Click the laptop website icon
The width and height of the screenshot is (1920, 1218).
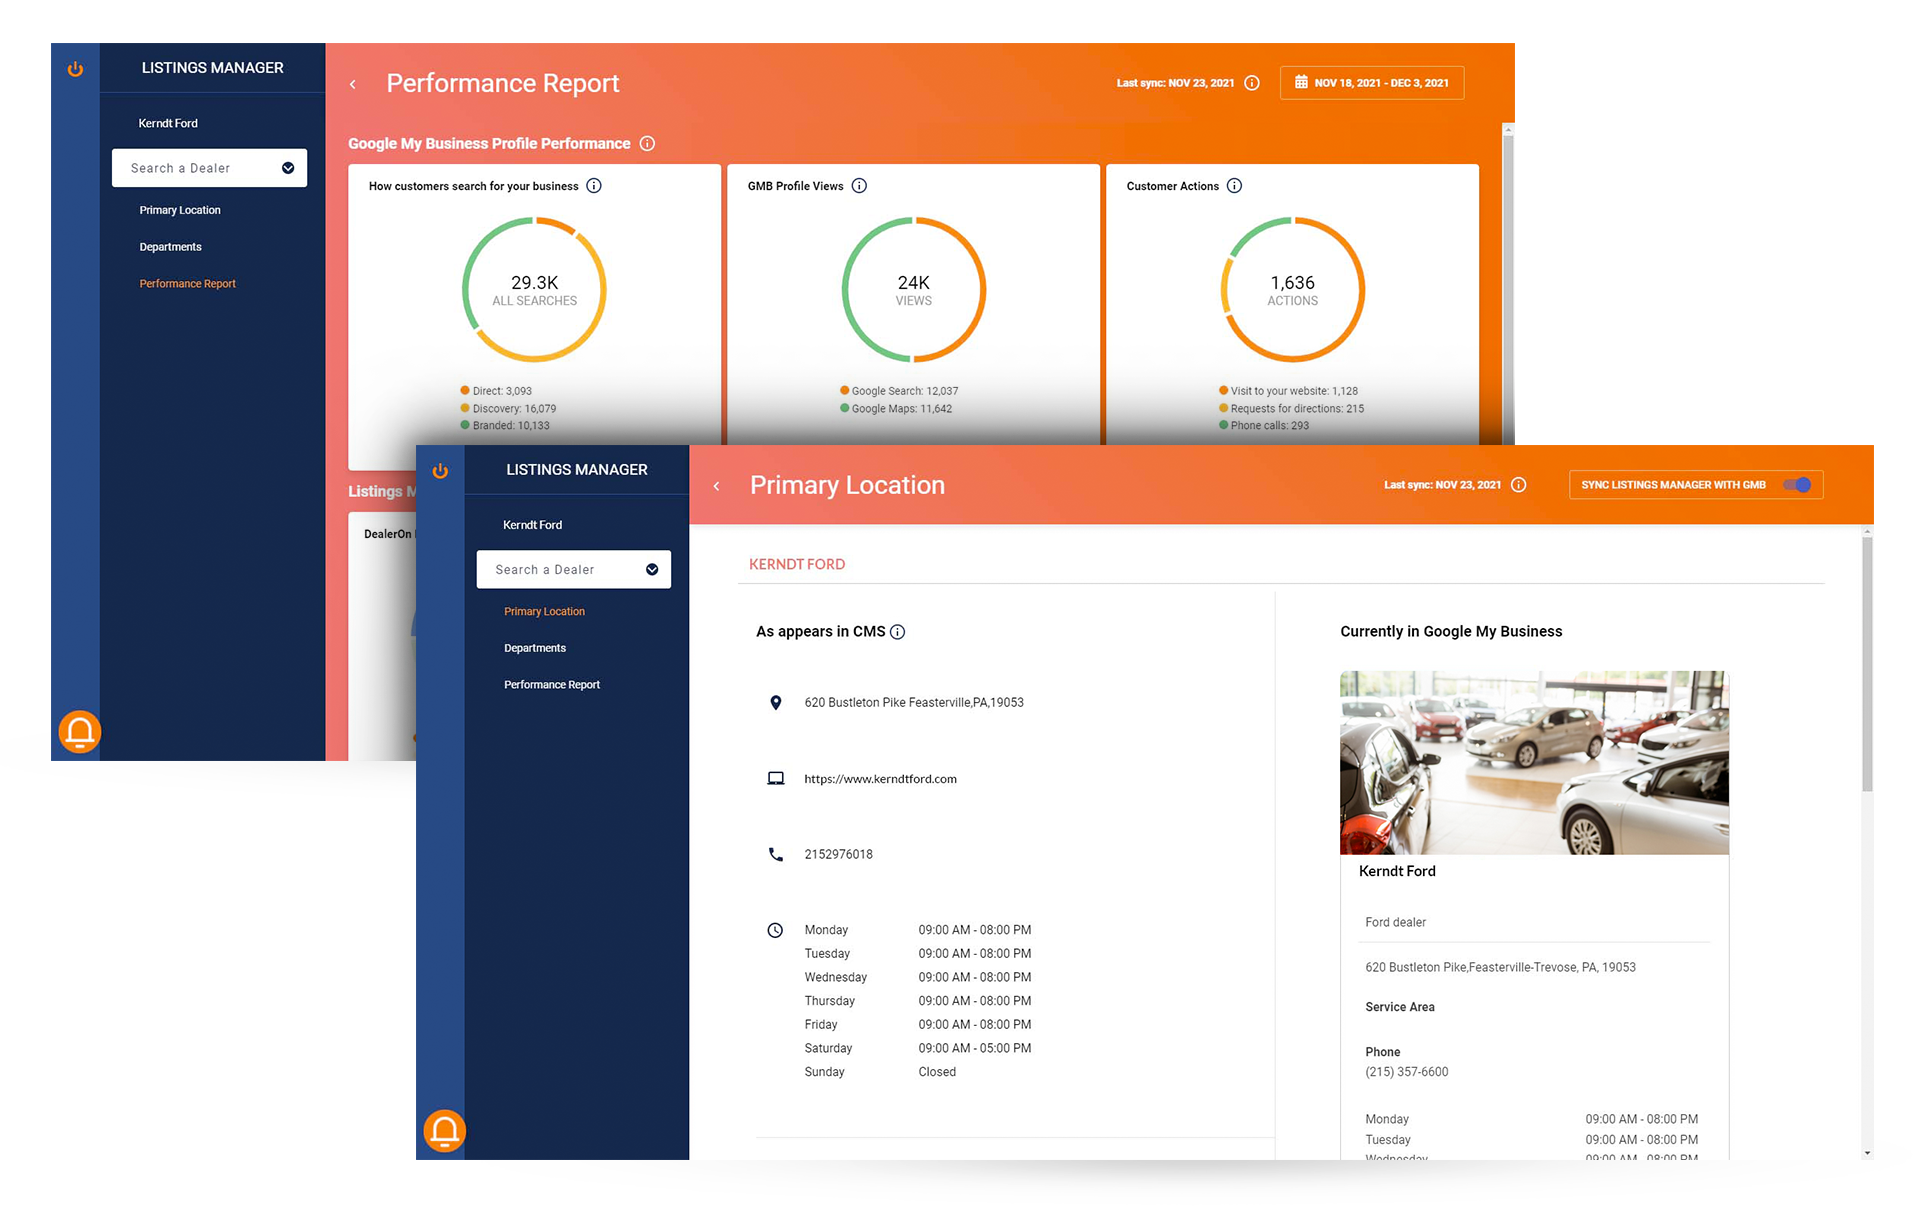(776, 779)
